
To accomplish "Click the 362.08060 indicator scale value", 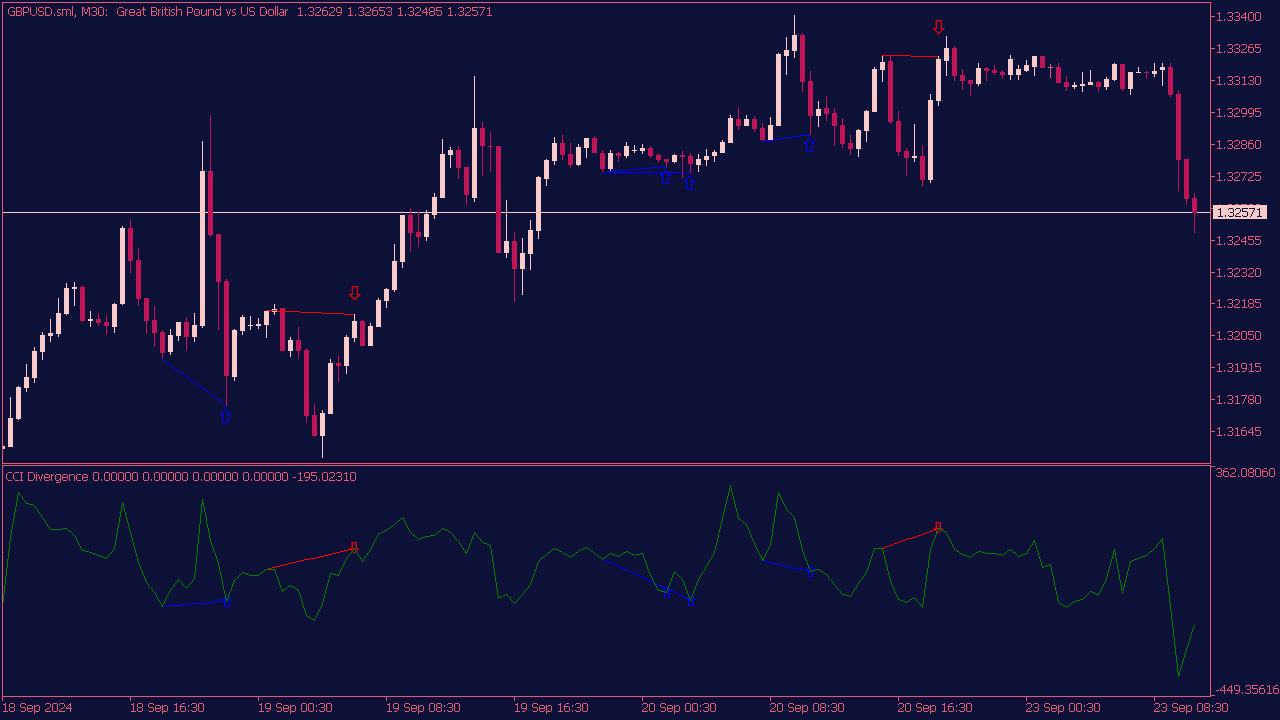I will tap(1246, 472).
